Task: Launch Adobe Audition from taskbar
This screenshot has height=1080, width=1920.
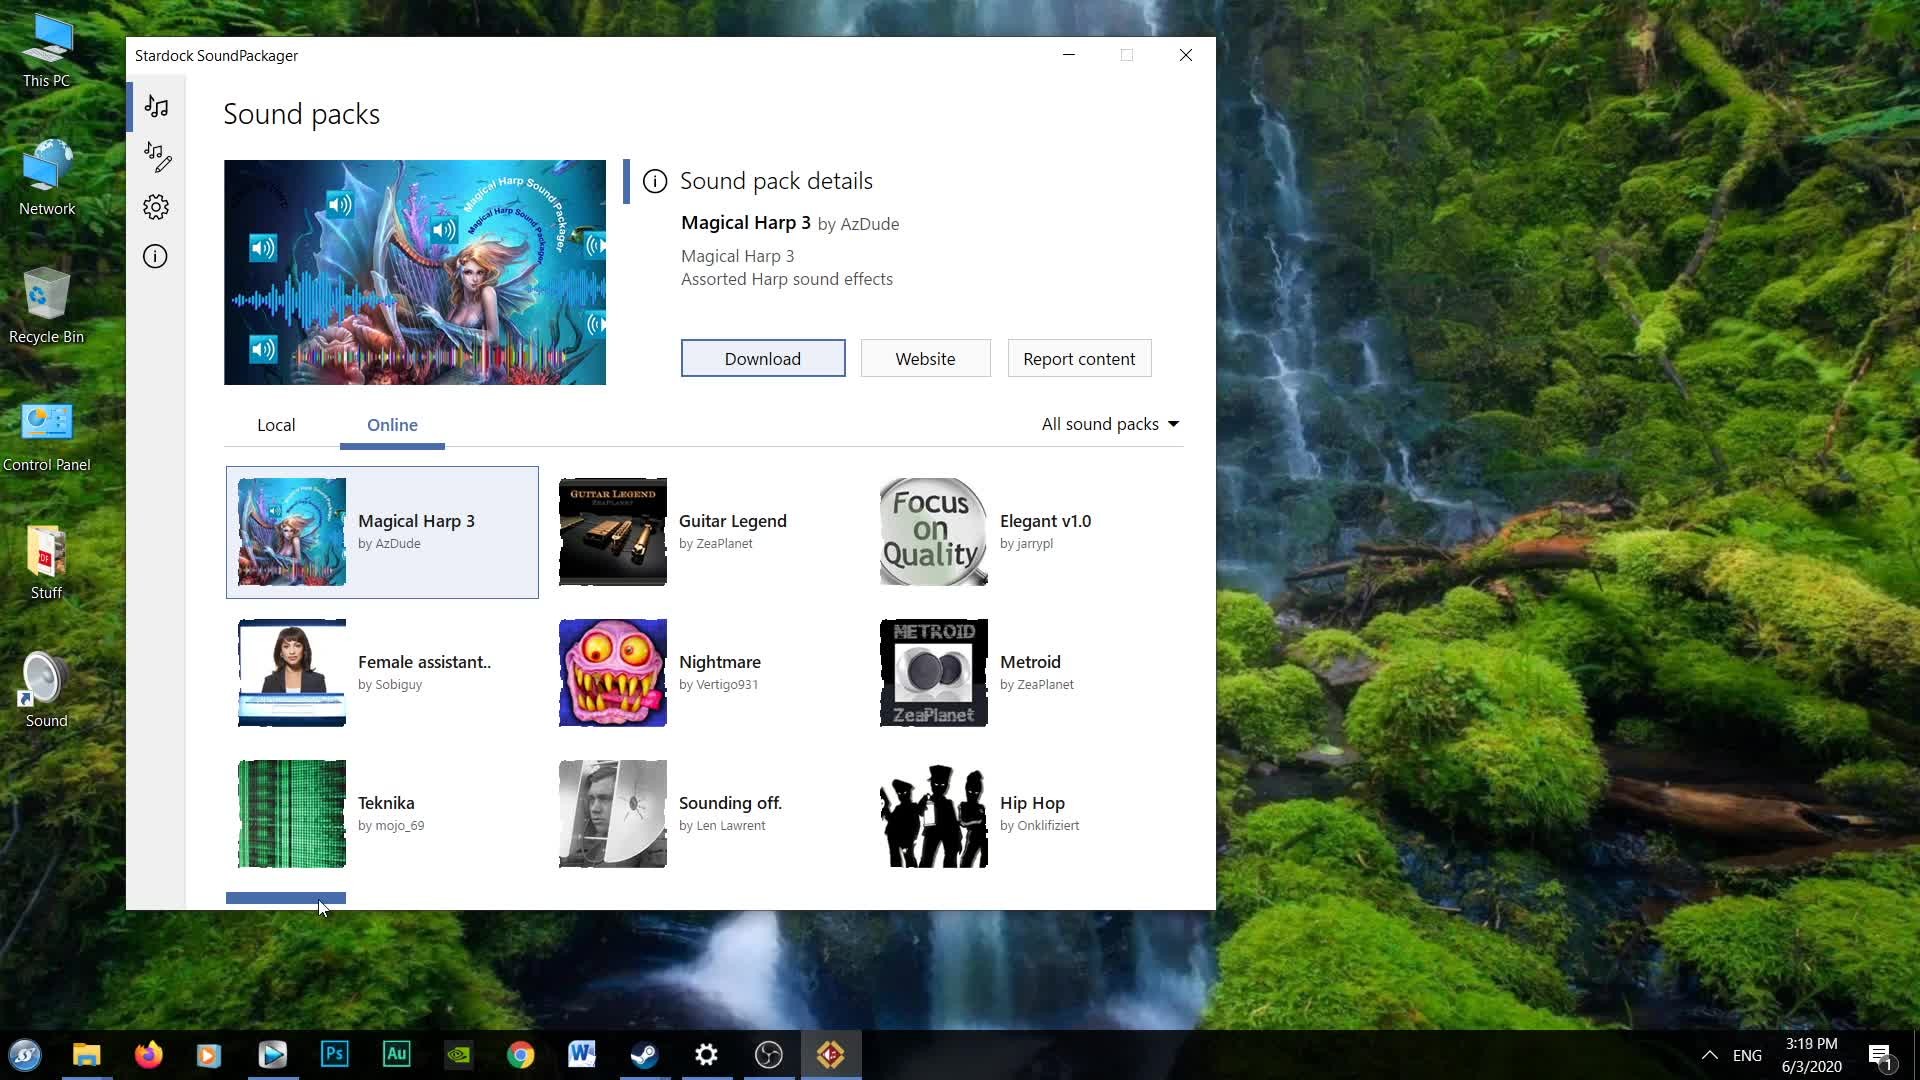Action: (397, 1054)
